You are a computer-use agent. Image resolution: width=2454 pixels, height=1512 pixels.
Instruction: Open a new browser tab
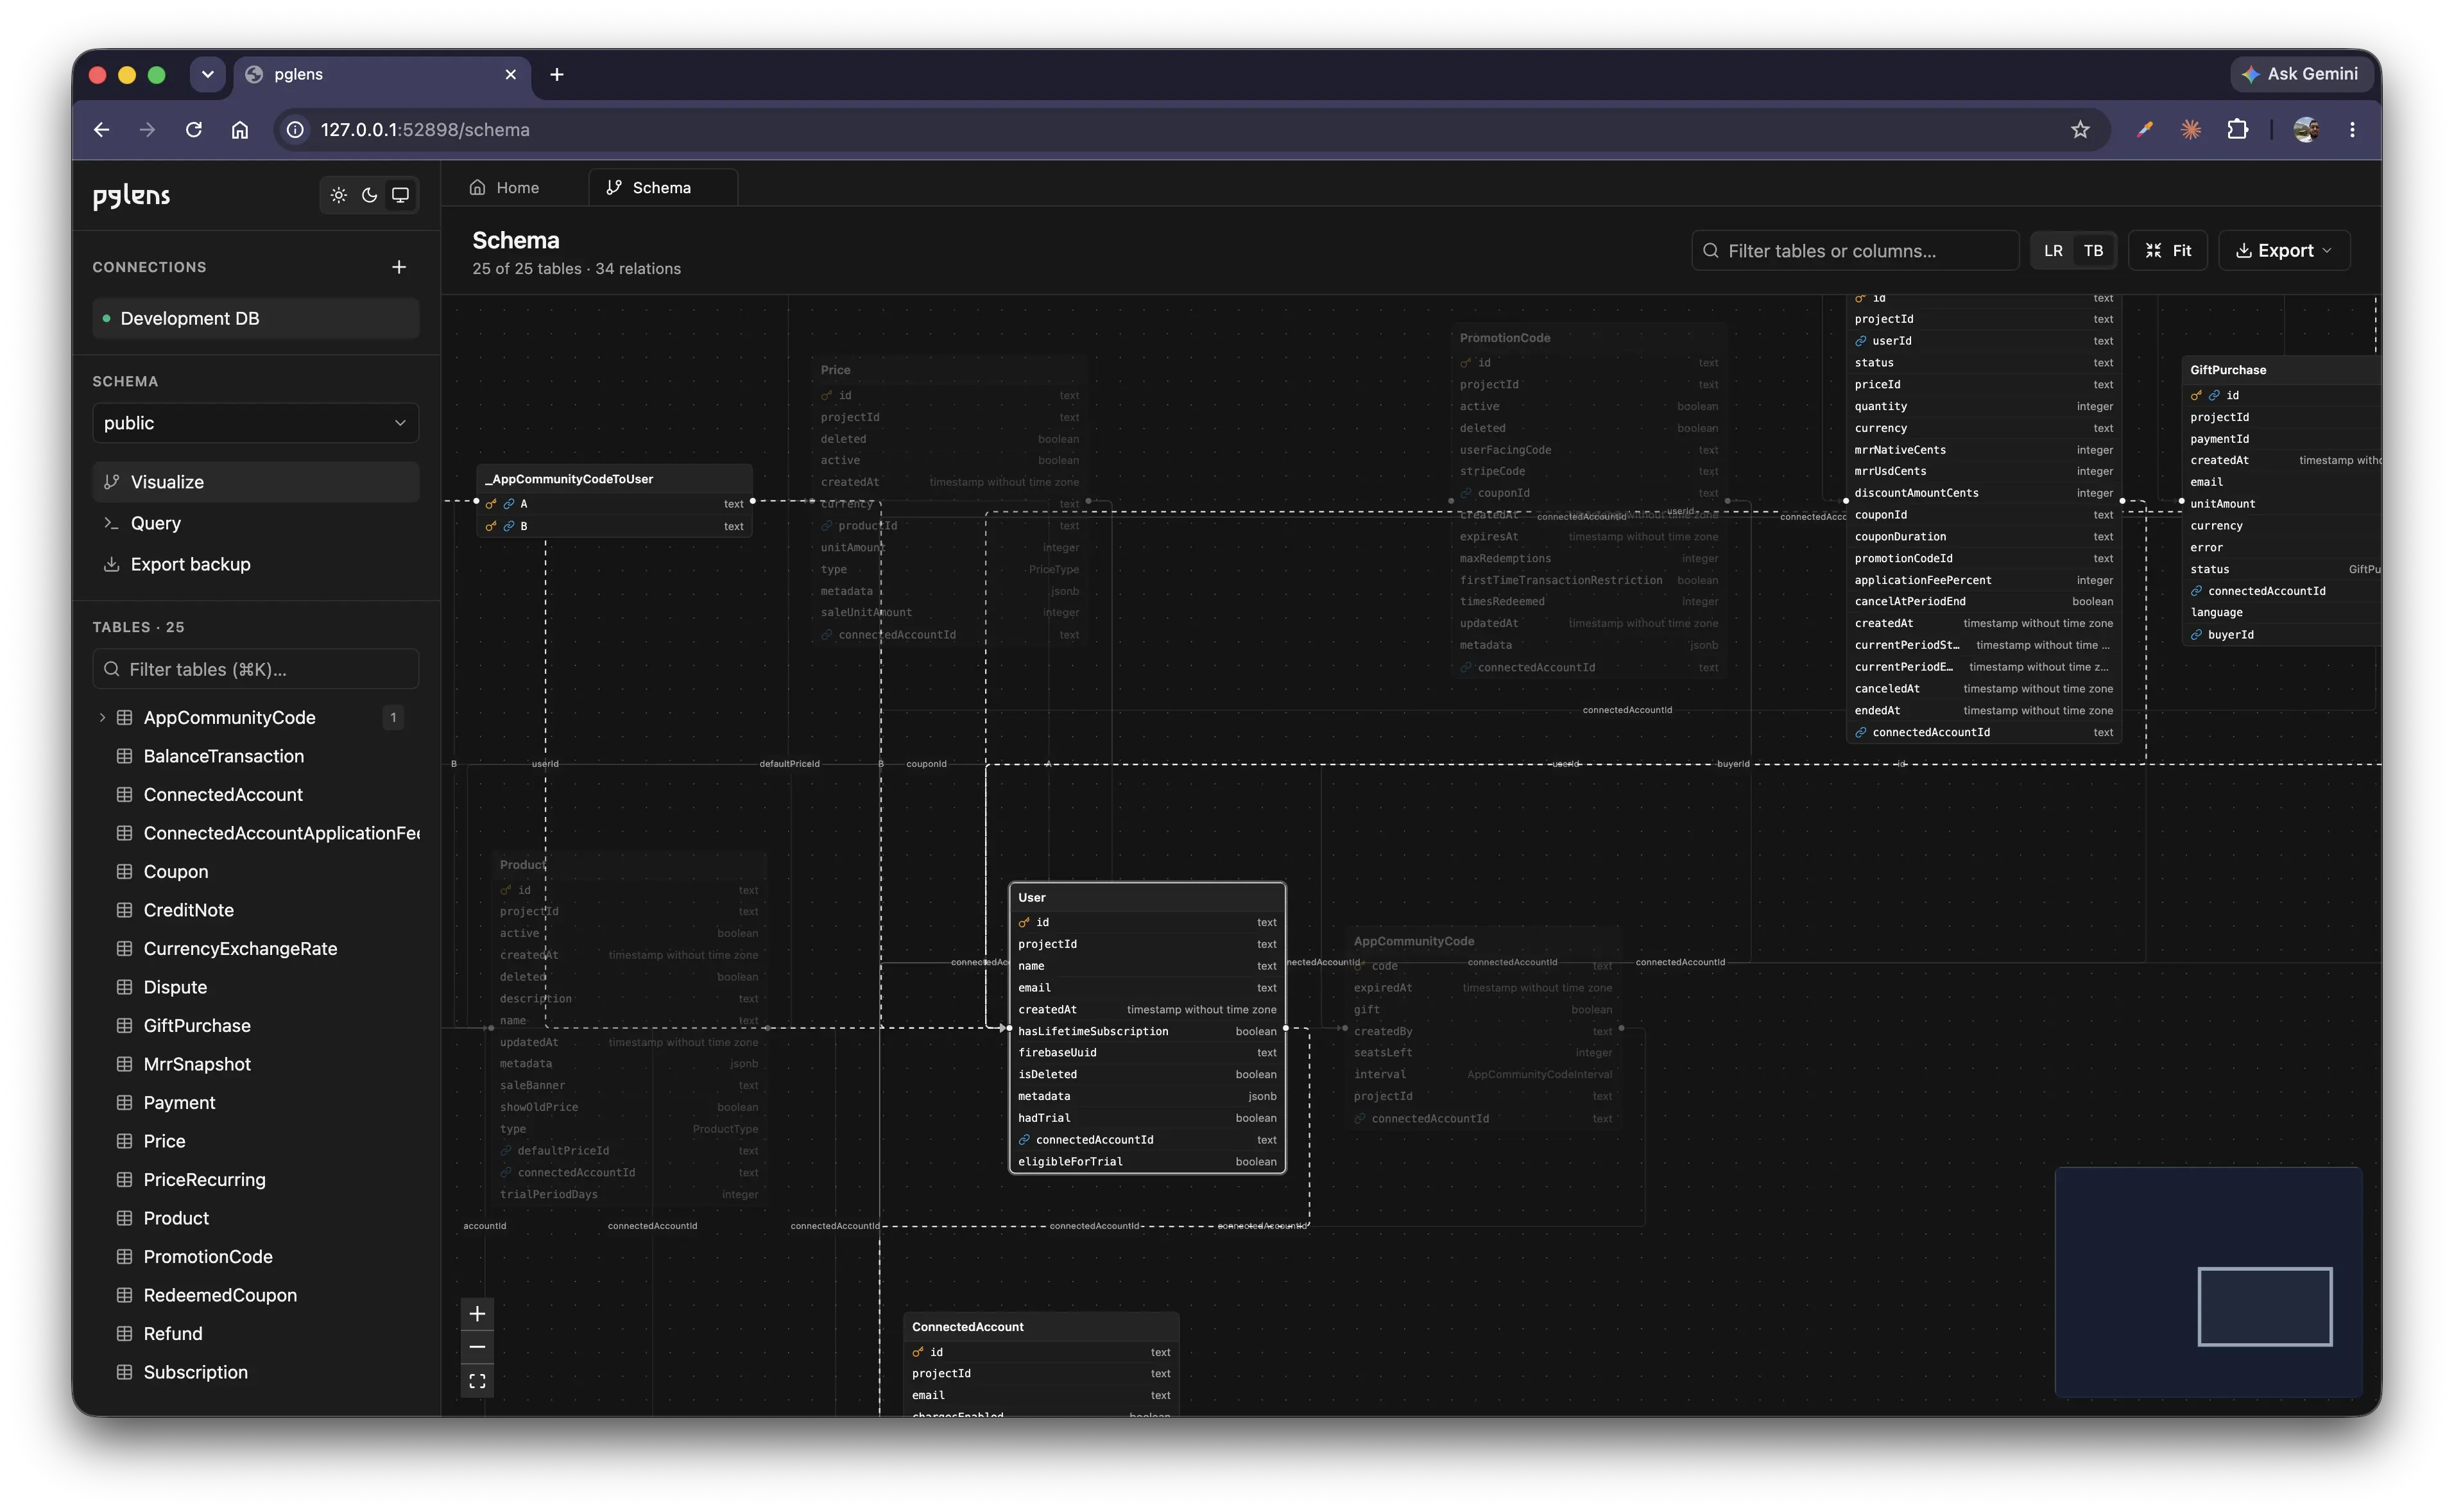[x=557, y=74]
